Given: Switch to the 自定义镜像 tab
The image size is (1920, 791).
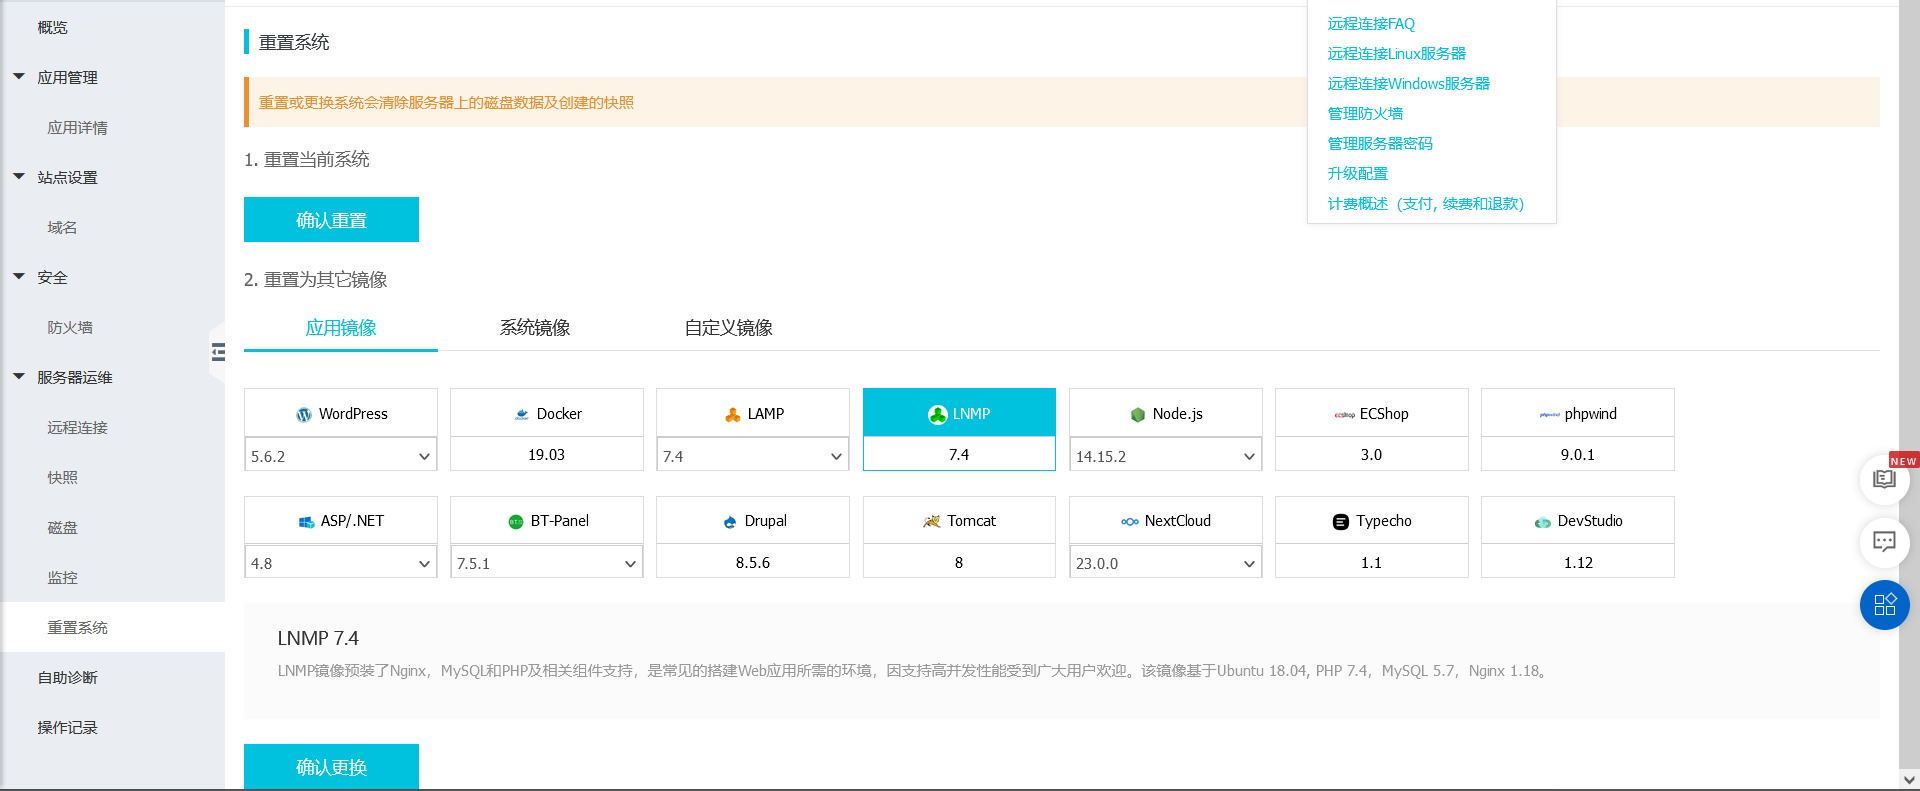Looking at the screenshot, I should click(729, 328).
